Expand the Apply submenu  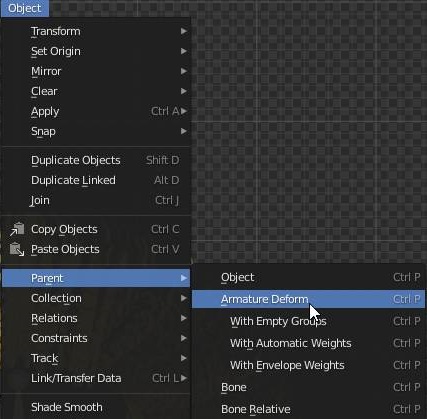coord(96,111)
